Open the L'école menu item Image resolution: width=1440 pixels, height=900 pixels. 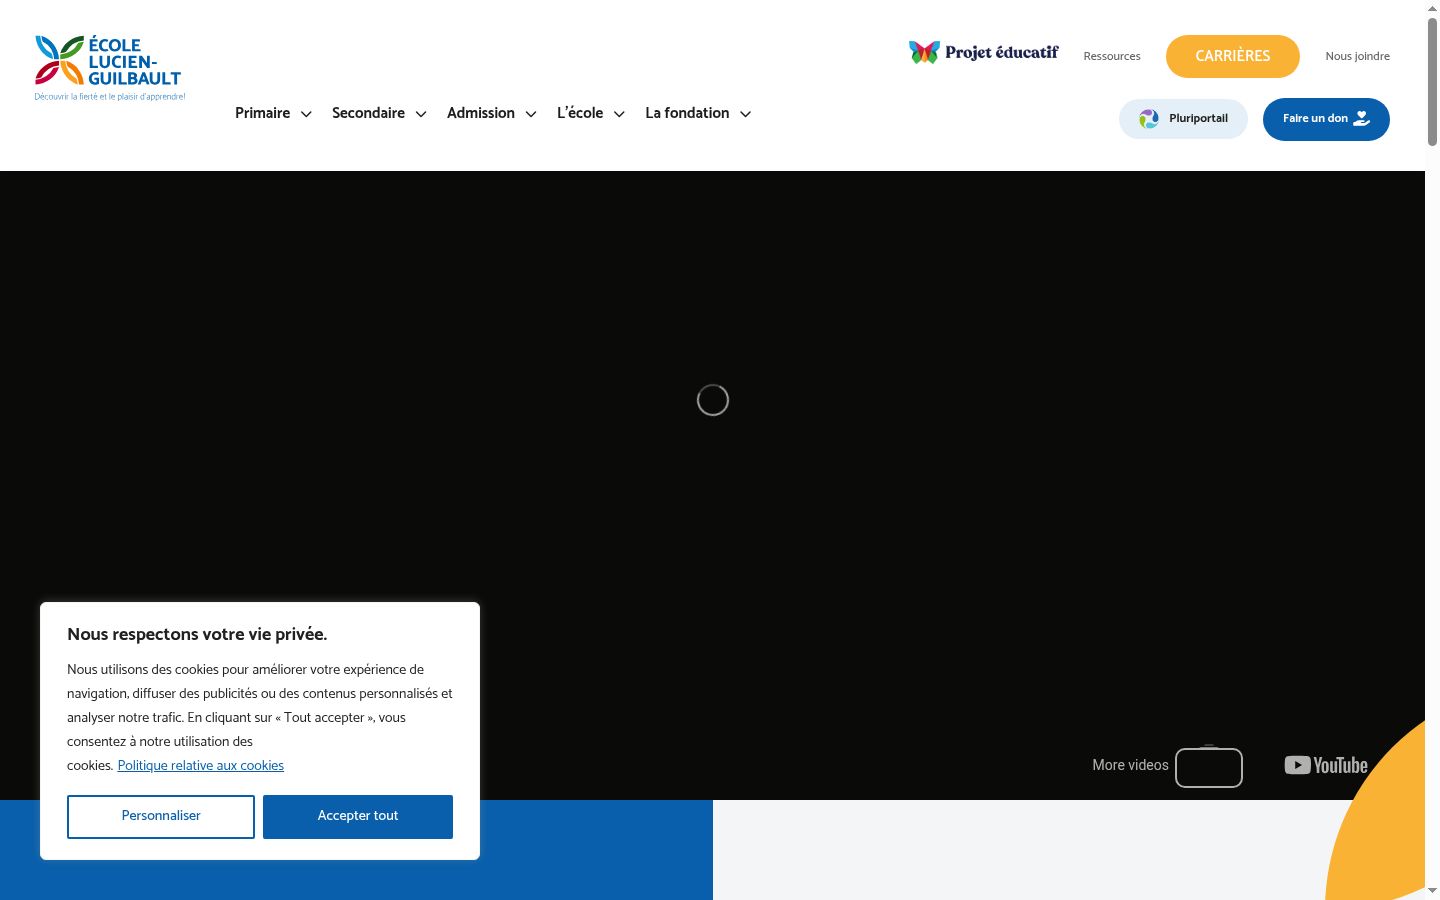click(580, 113)
